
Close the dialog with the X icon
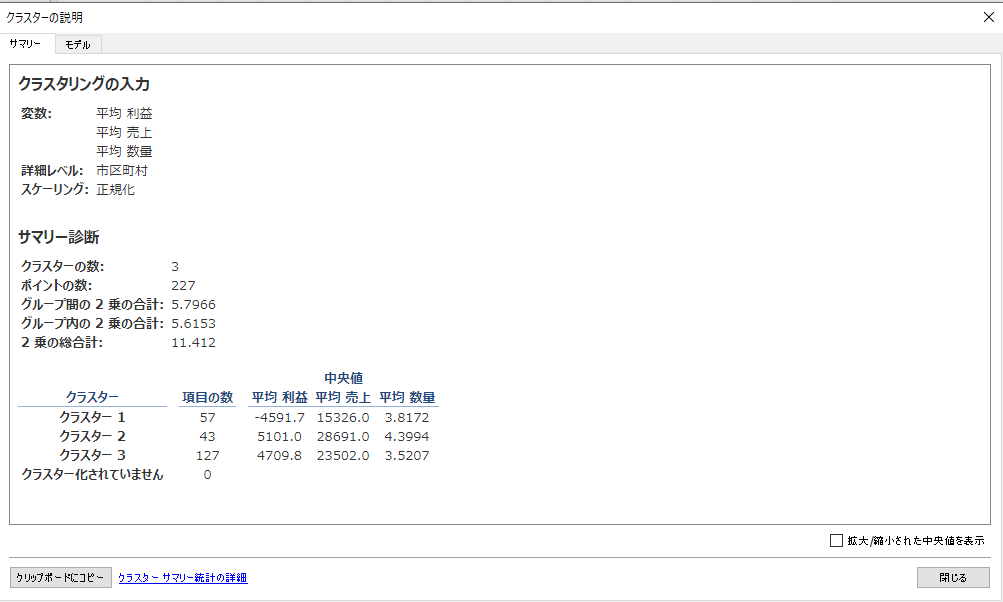click(989, 17)
